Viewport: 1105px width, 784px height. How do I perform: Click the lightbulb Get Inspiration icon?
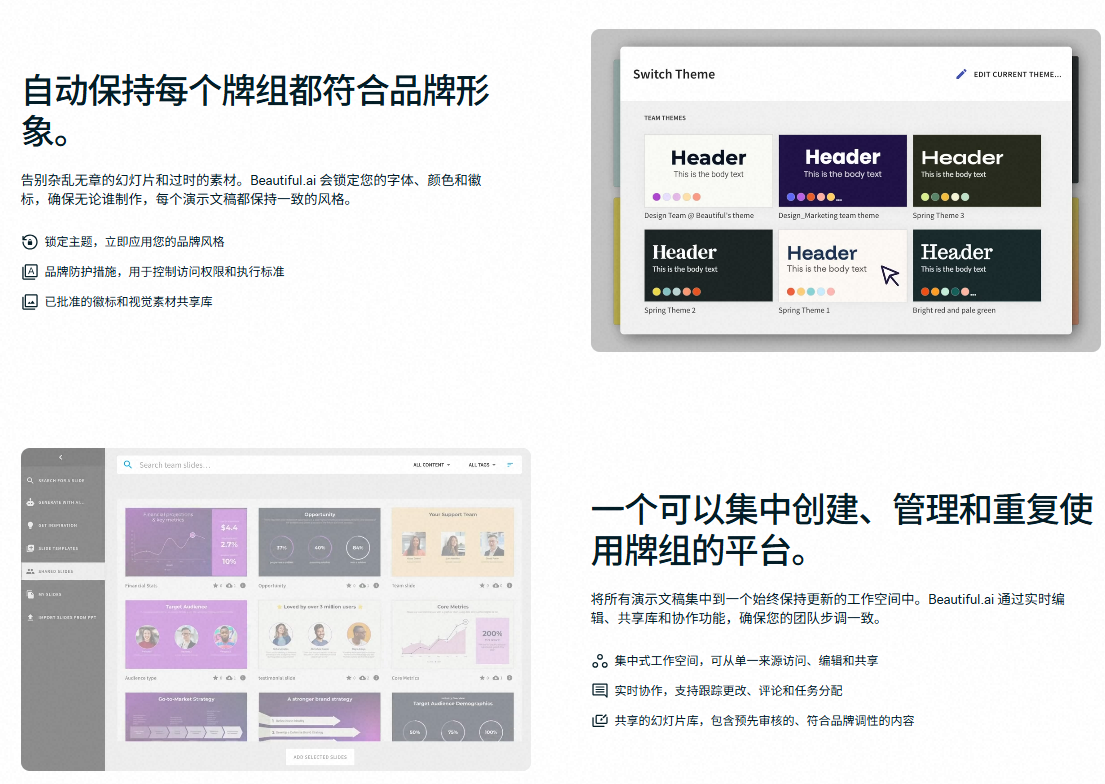pyautogui.click(x=30, y=525)
